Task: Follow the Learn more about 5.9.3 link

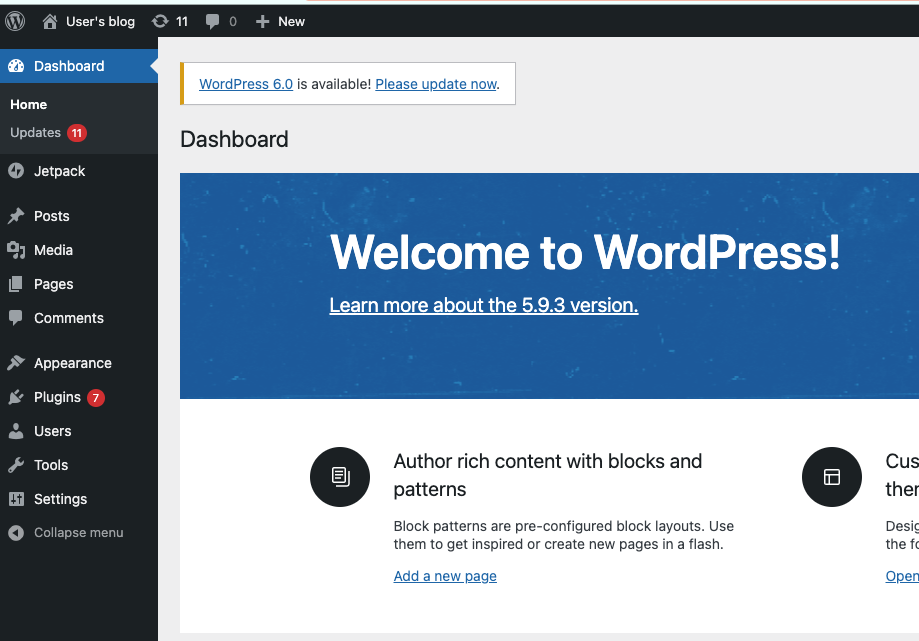Action: pos(483,305)
